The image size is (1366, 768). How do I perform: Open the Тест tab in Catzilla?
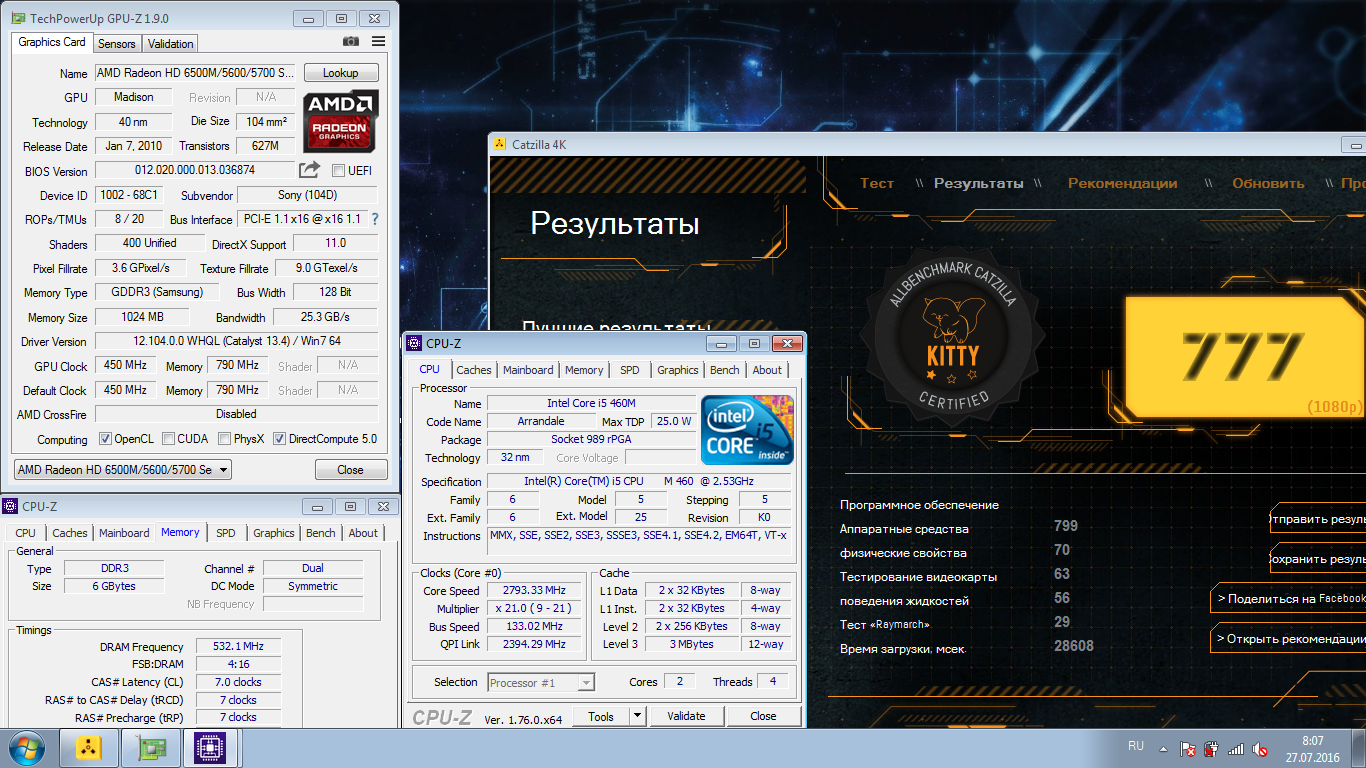pos(877,184)
